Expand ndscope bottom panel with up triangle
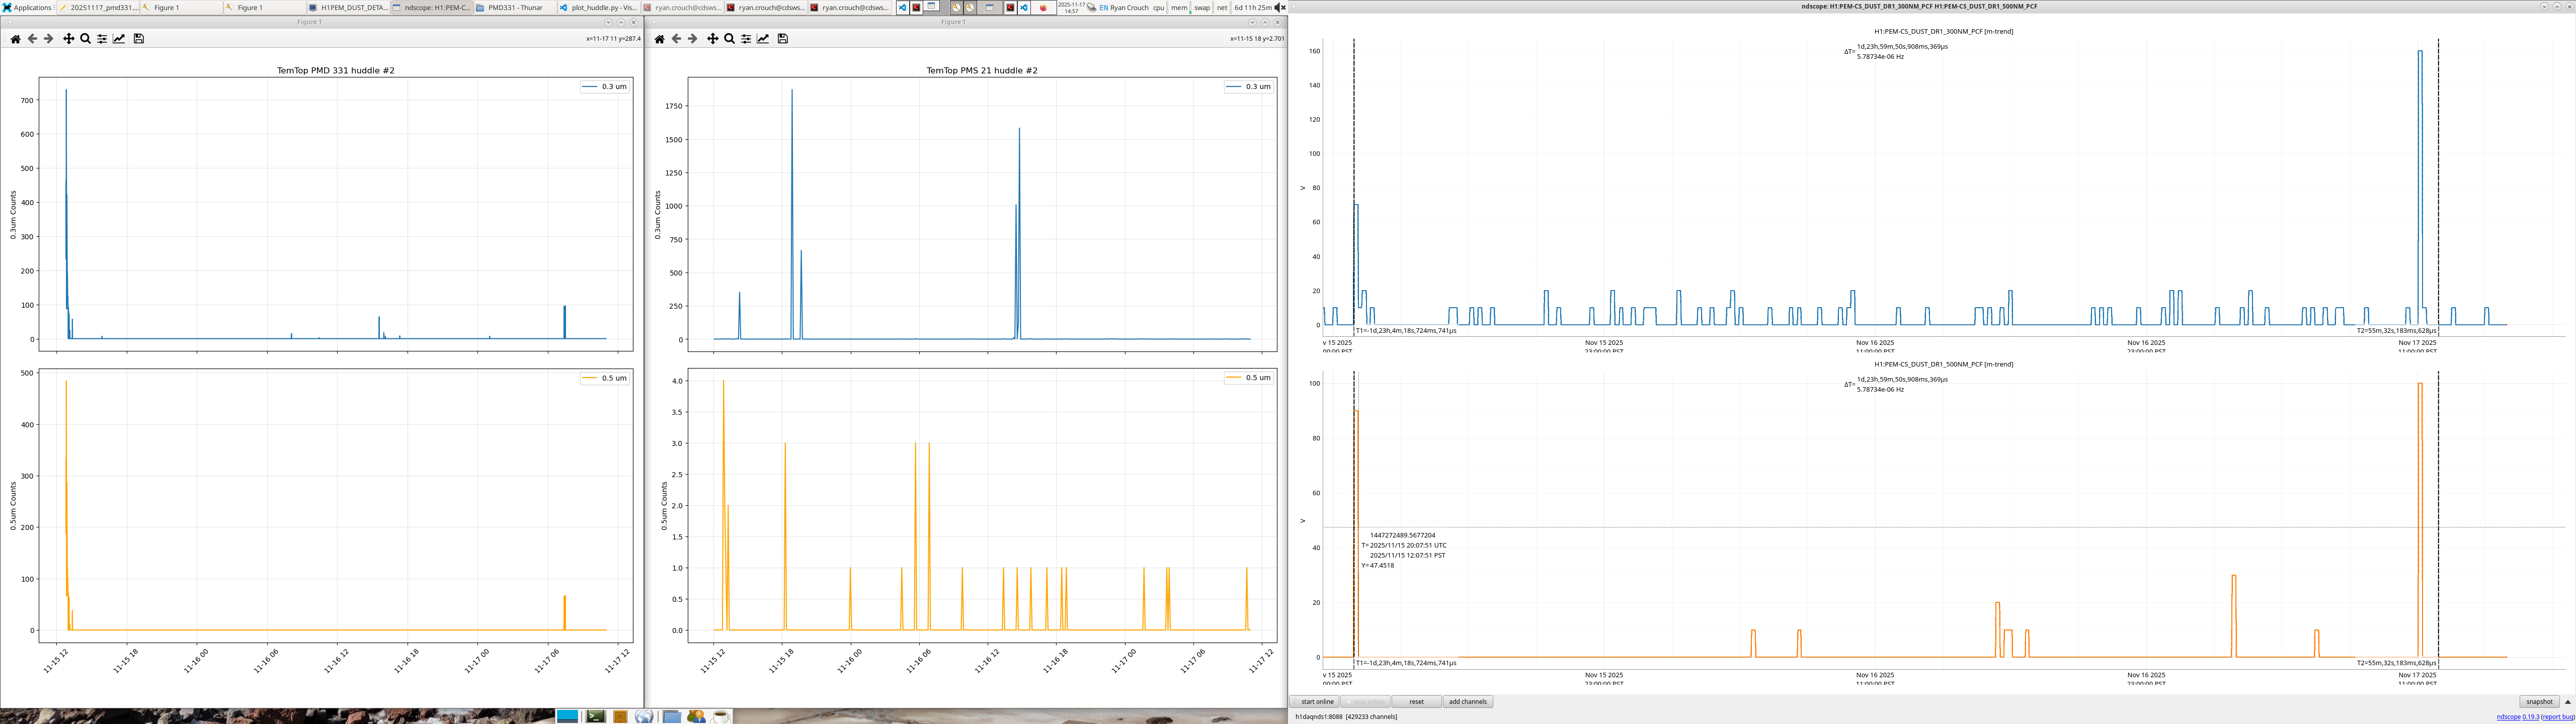2576x724 pixels. coord(2567,702)
